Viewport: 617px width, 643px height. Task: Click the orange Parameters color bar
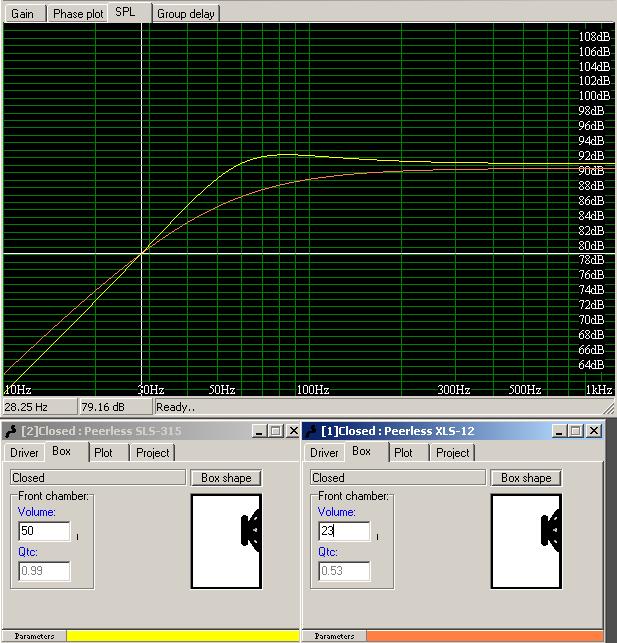pyautogui.click(x=485, y=636)
